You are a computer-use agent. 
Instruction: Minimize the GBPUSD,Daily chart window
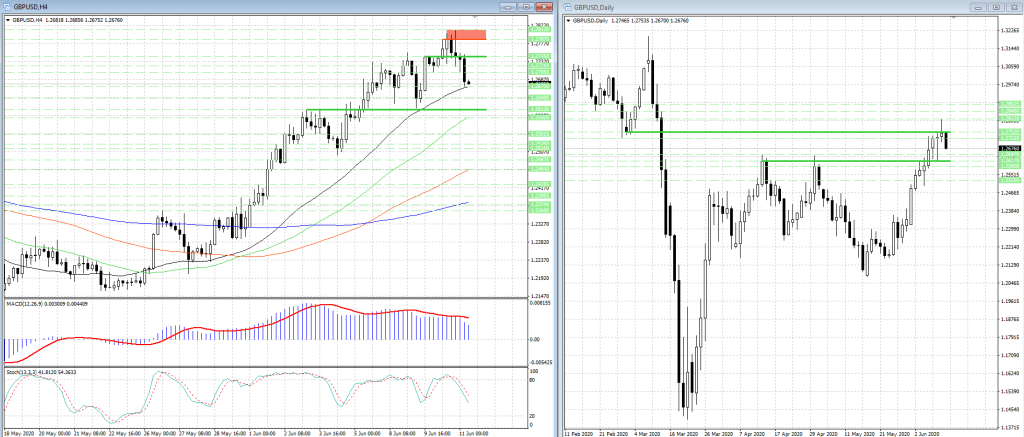[x=978, y=7]
